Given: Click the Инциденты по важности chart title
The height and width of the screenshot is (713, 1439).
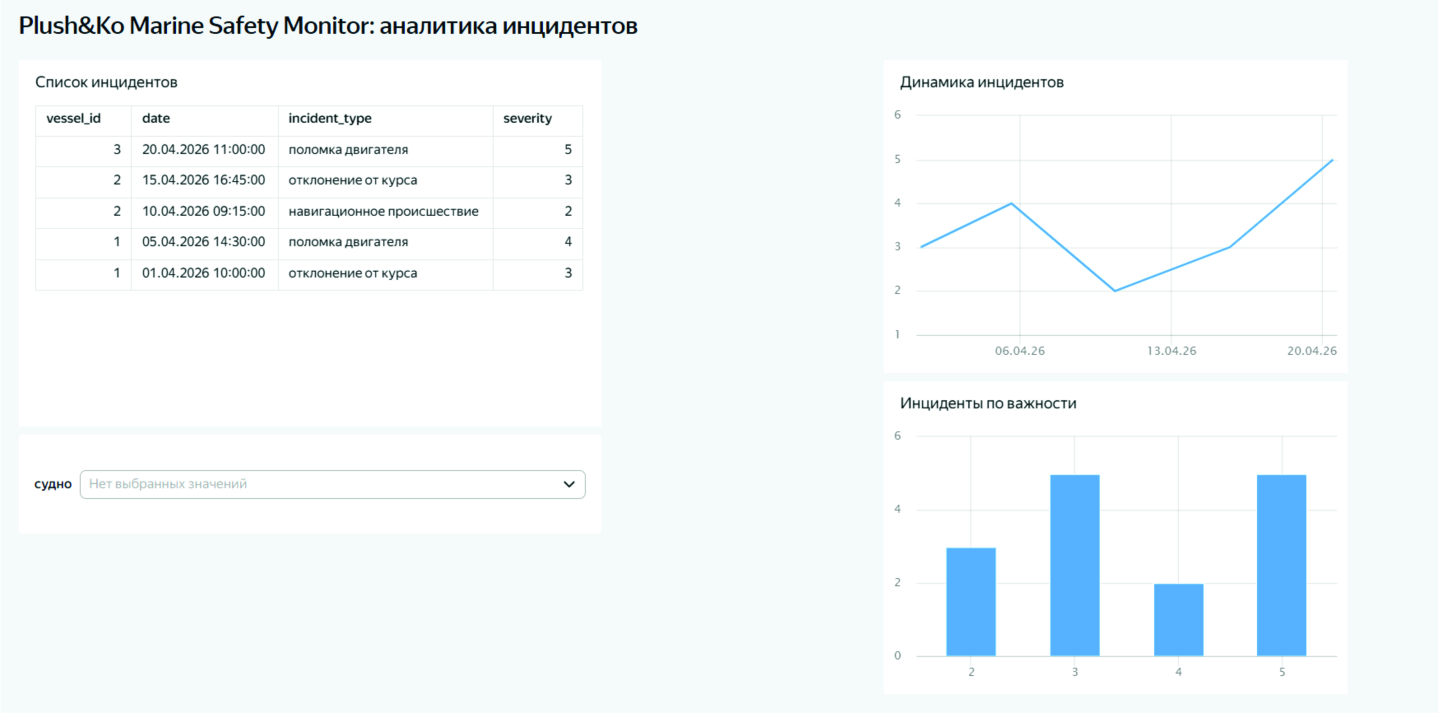Looking at the screenshot, I should [988, 403].
